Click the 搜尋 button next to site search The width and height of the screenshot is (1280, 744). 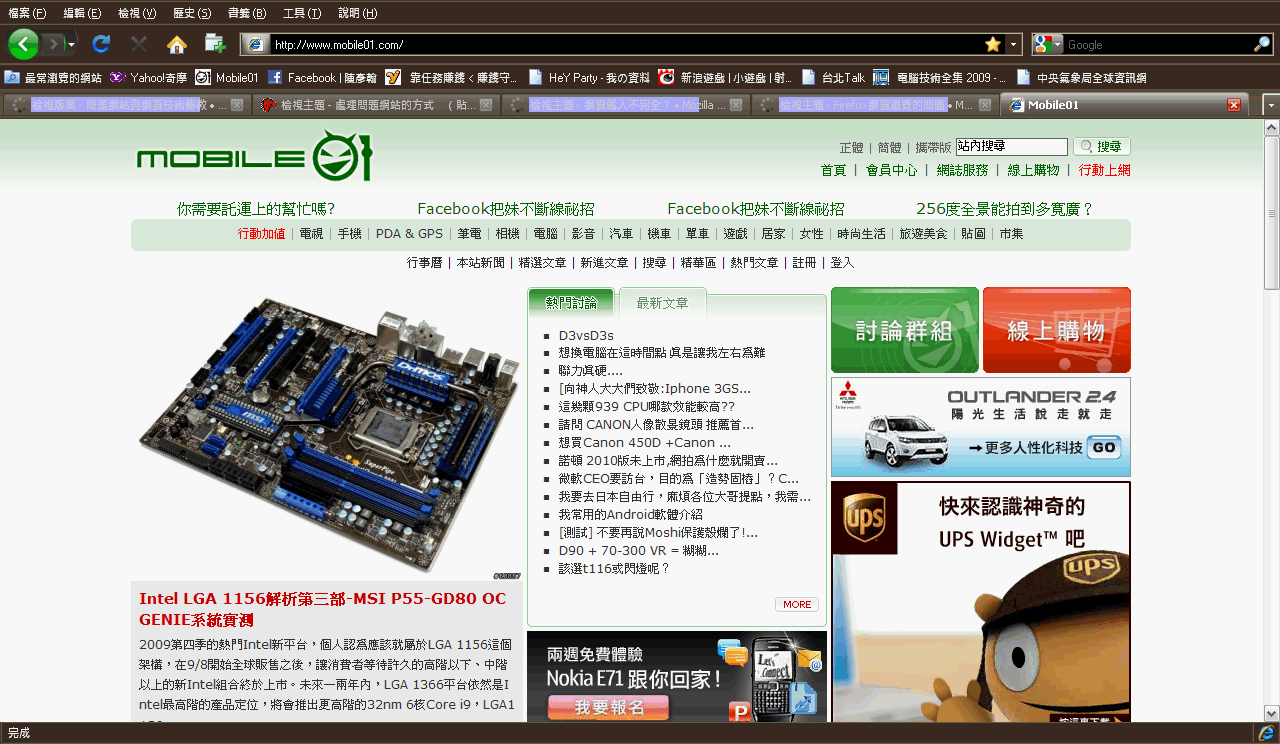click(x=1102, y=147)
